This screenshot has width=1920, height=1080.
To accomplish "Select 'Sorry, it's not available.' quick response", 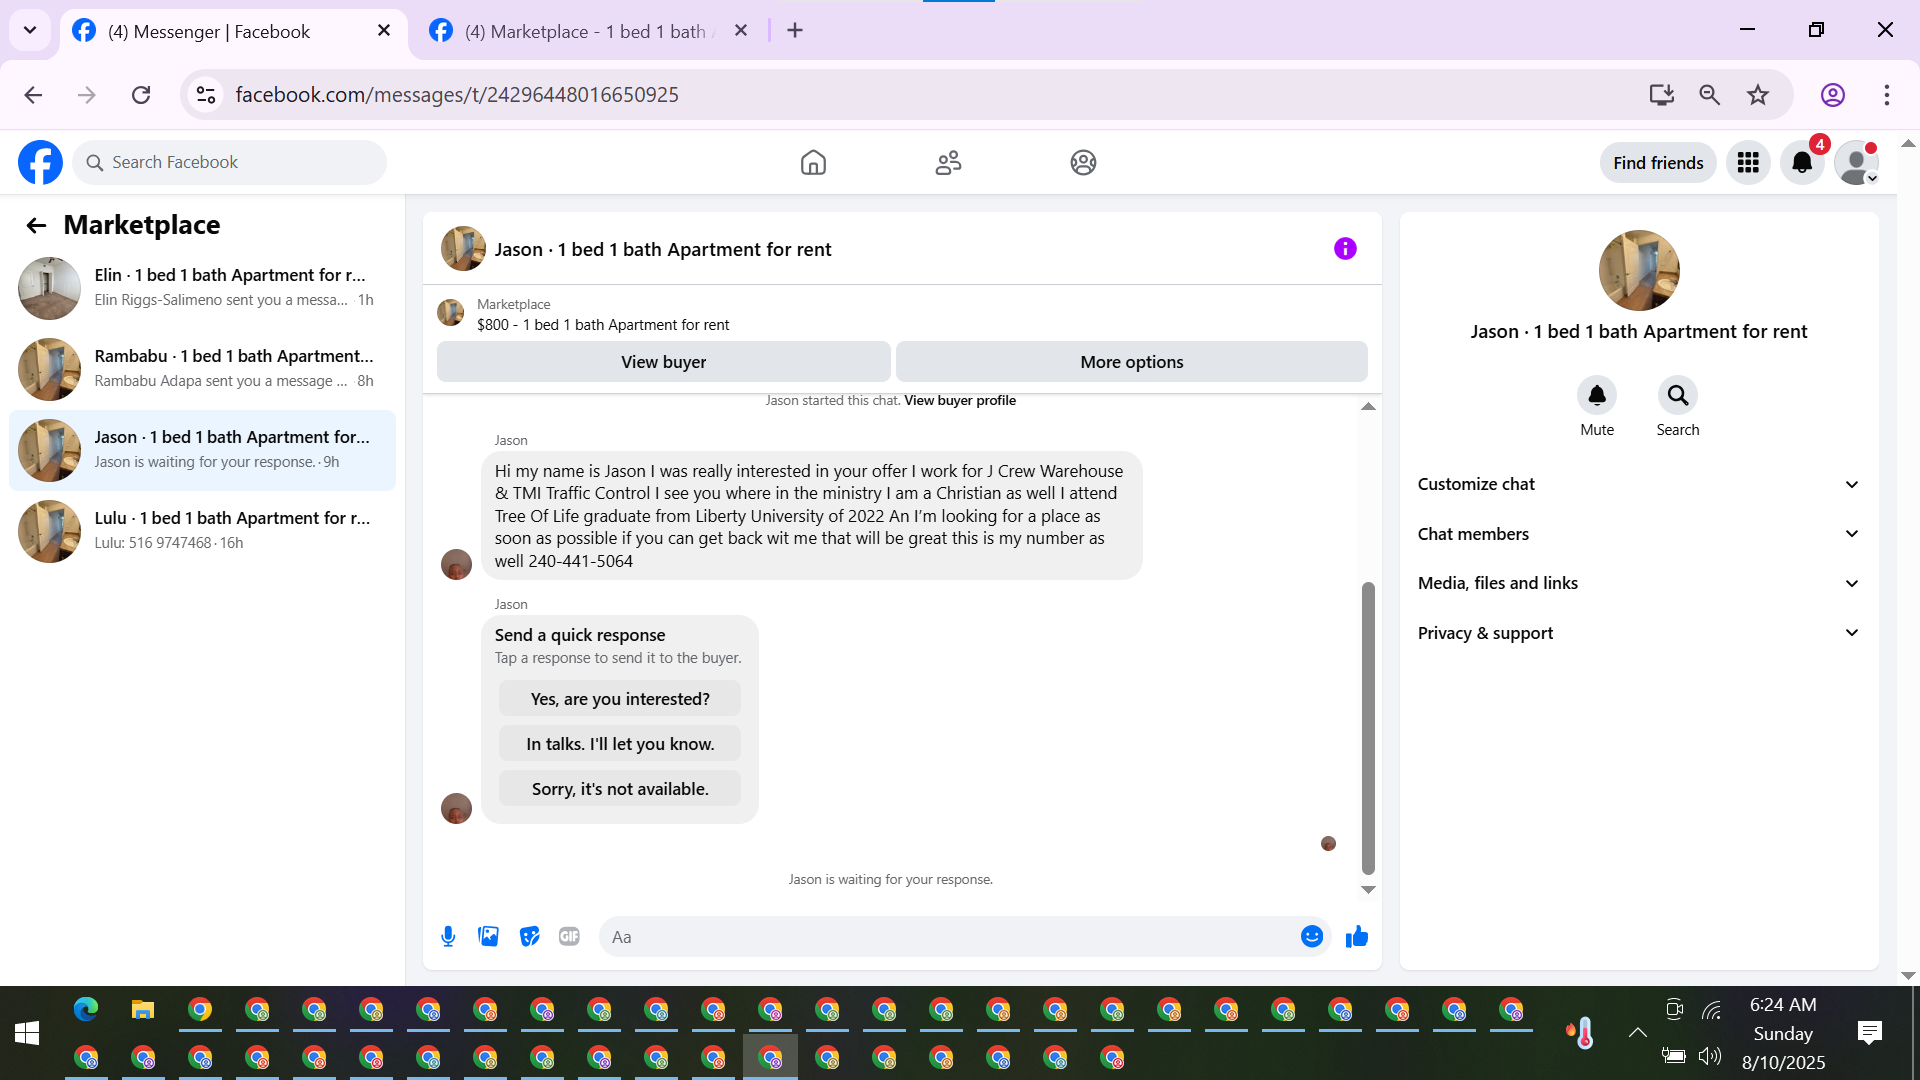I will 620,789.
